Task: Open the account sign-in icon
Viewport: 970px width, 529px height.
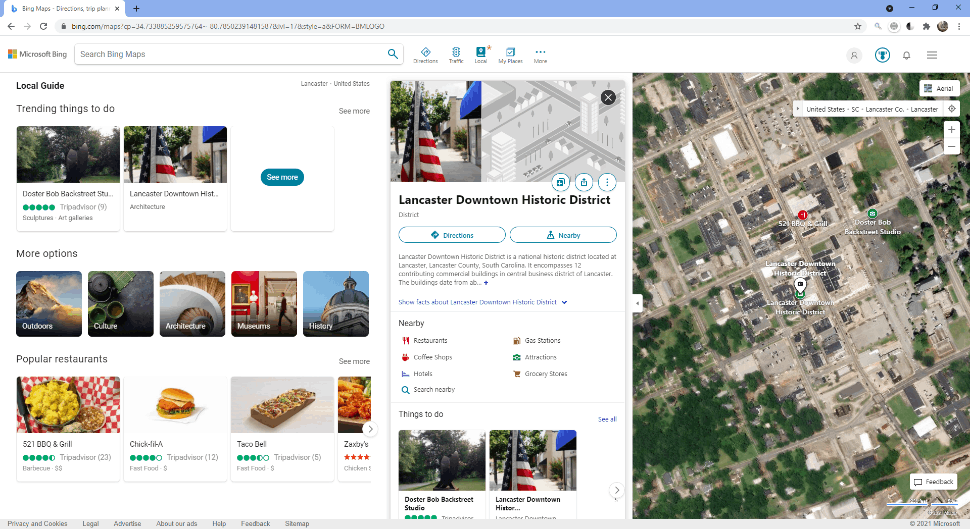Action: (854, 55)
